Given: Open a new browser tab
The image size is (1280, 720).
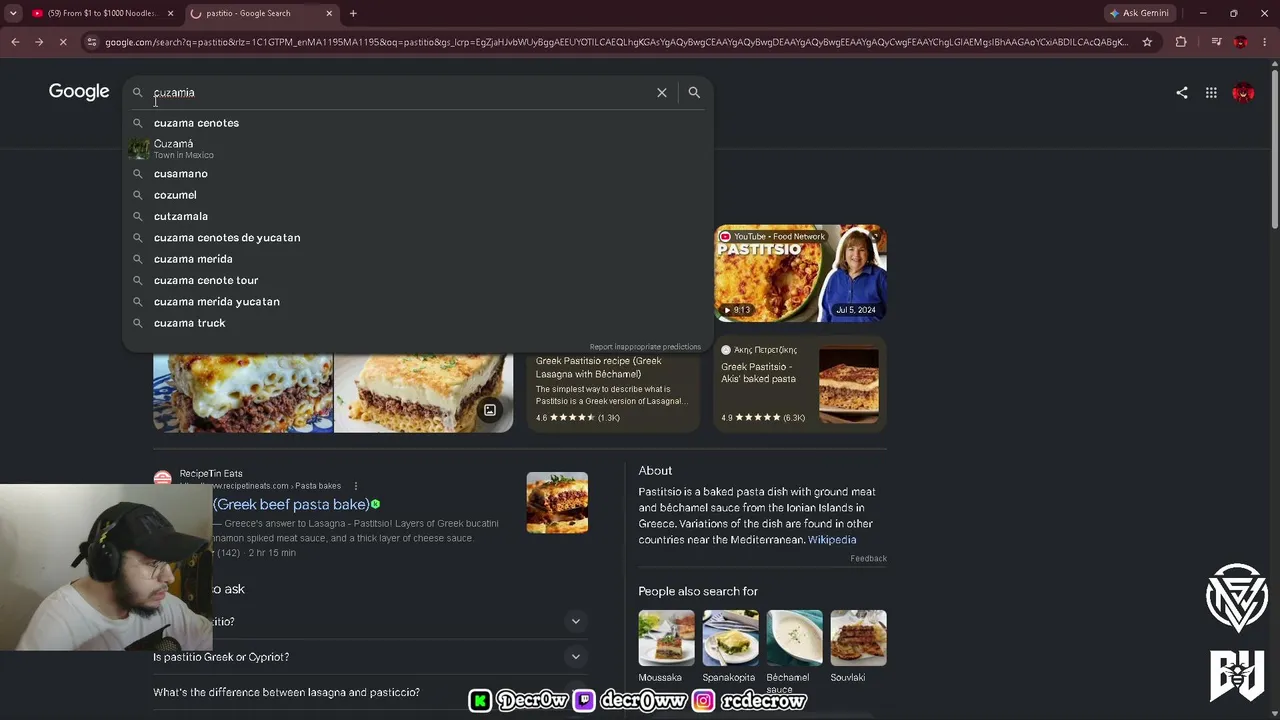Looking at the screenshot, I should tap(353, 13).
